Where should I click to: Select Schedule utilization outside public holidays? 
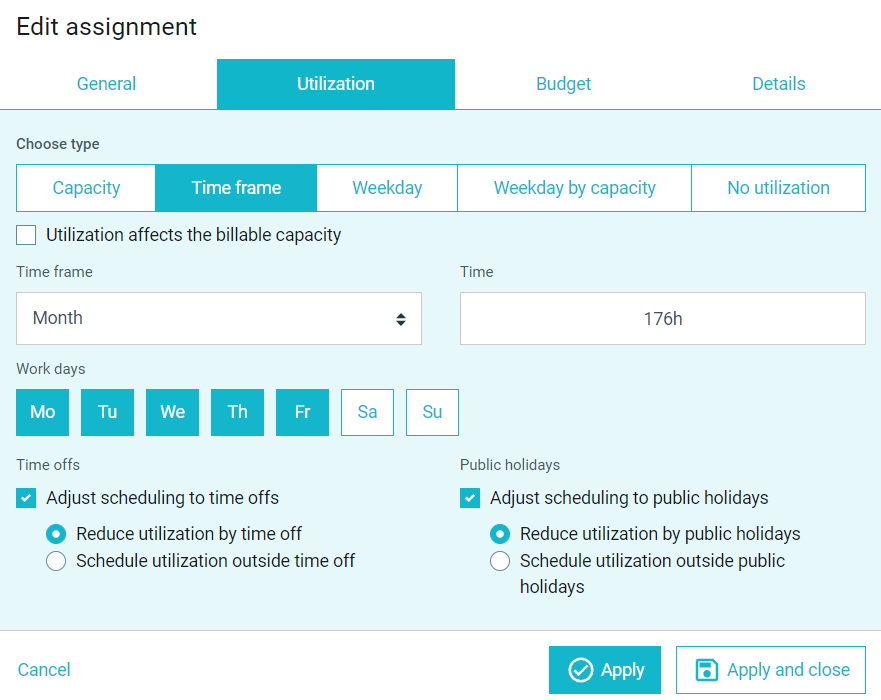(x=500, y=561)
